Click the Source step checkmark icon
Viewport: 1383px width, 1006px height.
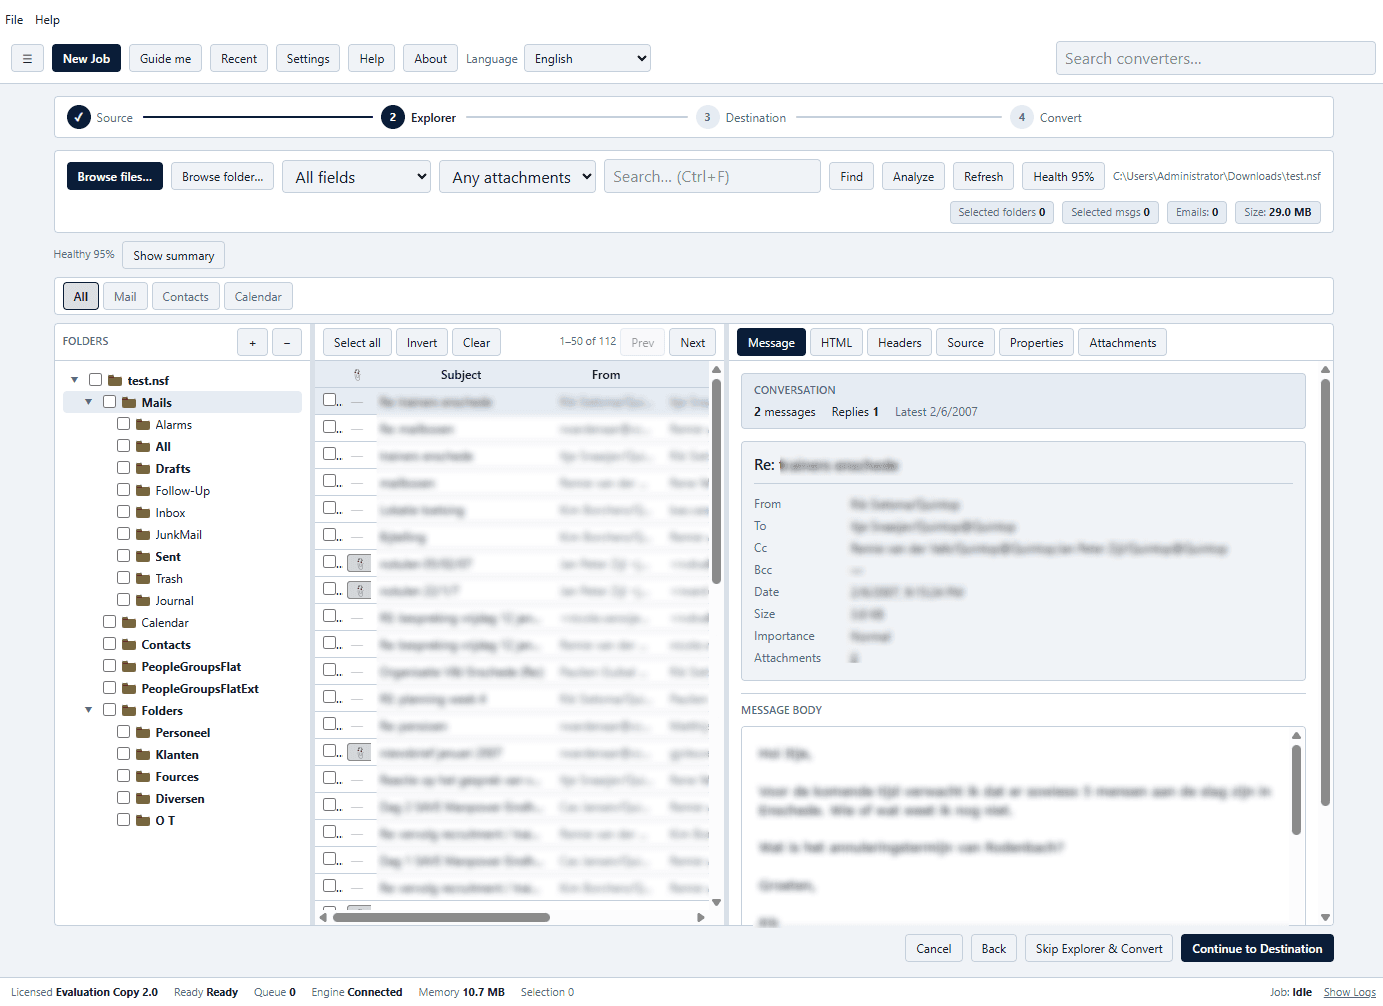(x=79, y=117)
